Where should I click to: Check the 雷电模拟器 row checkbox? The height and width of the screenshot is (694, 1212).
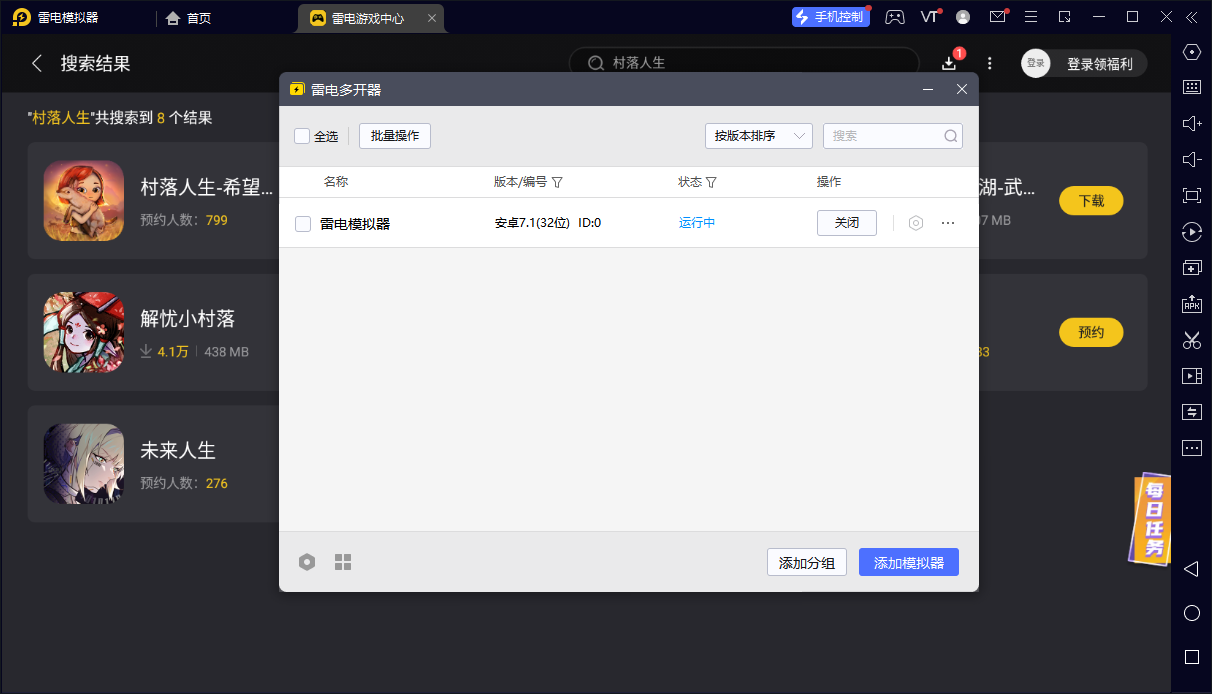pos(303,224)
